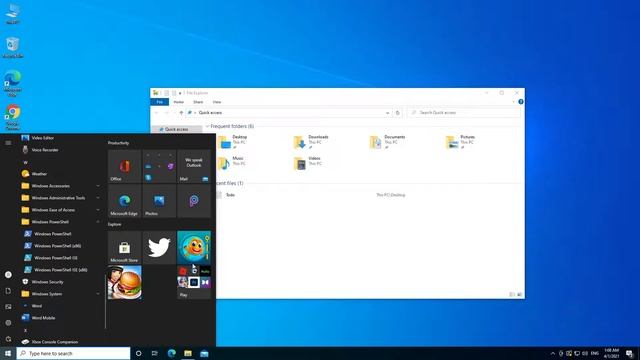The width and height of the screenshot is (640, 360).
Task: Collapse the Windows PowerShell folder
Action: click(61, 222)
